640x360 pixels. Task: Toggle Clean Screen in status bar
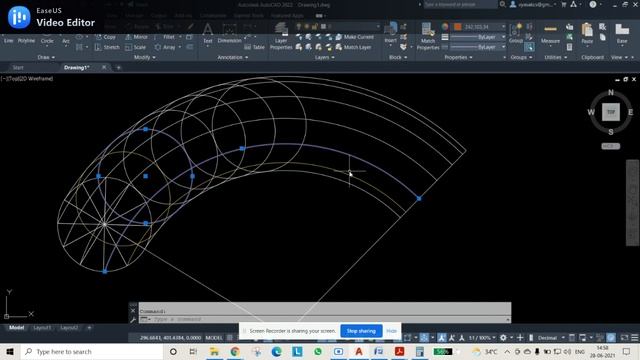coord(624,338)
